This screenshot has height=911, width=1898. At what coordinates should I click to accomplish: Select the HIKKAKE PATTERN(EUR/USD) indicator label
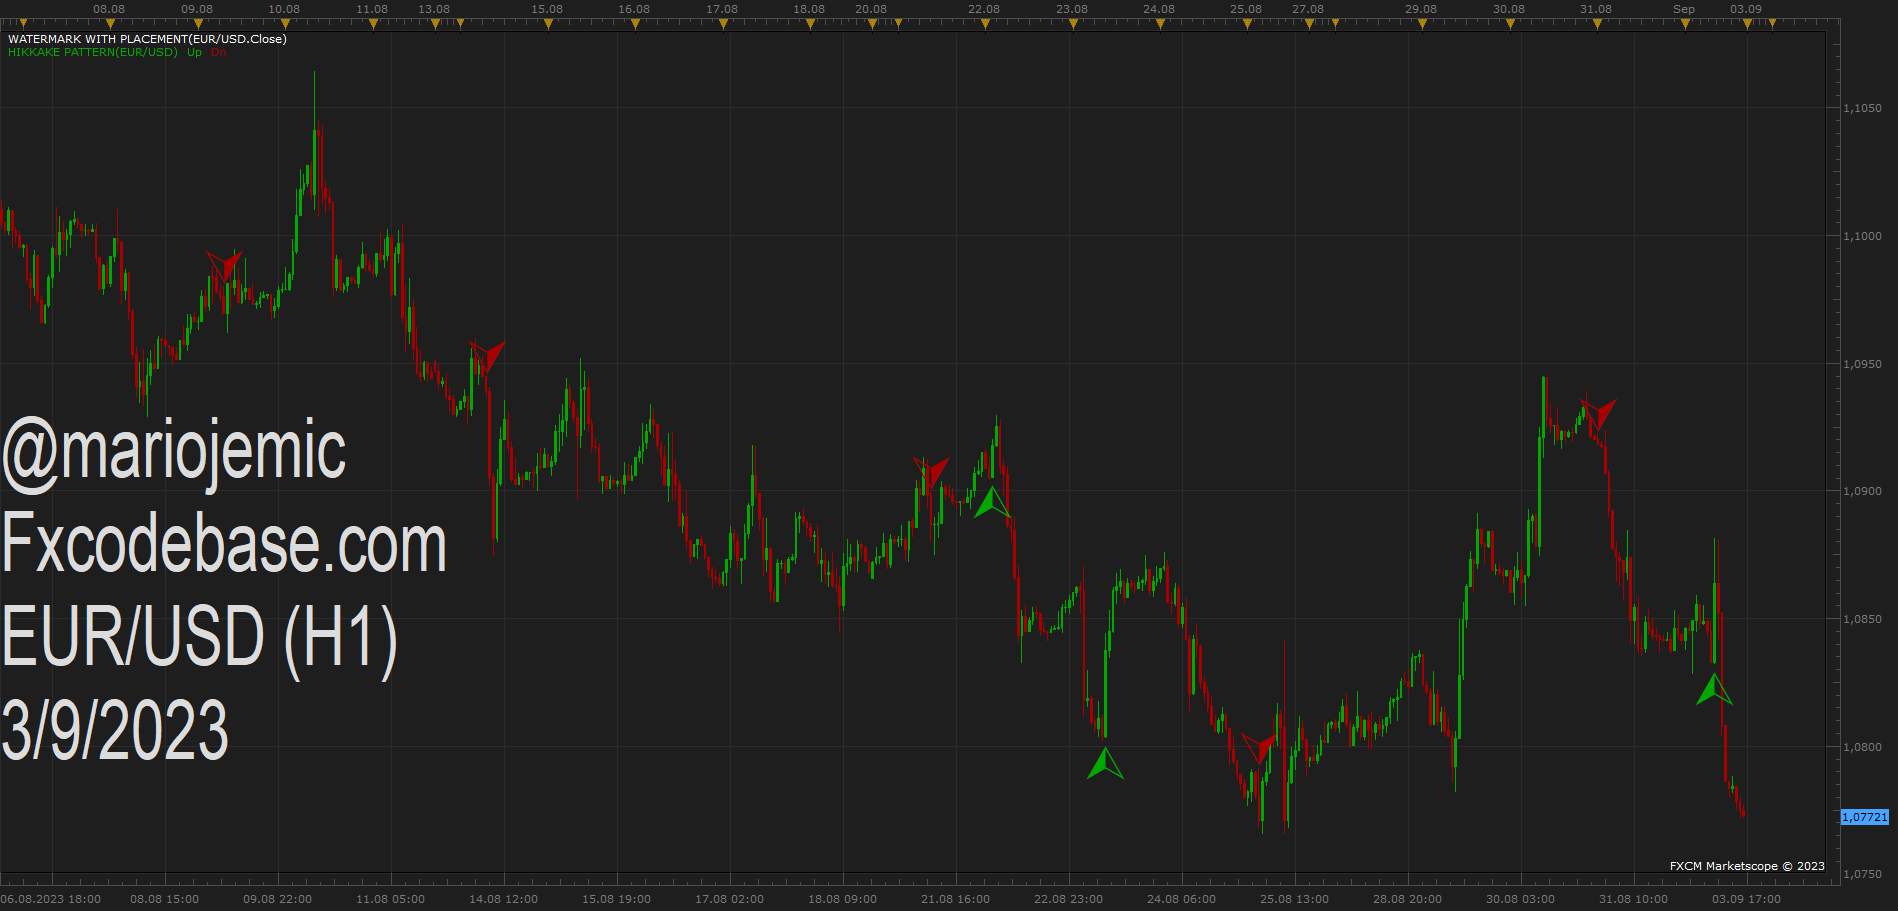(93, 52)
